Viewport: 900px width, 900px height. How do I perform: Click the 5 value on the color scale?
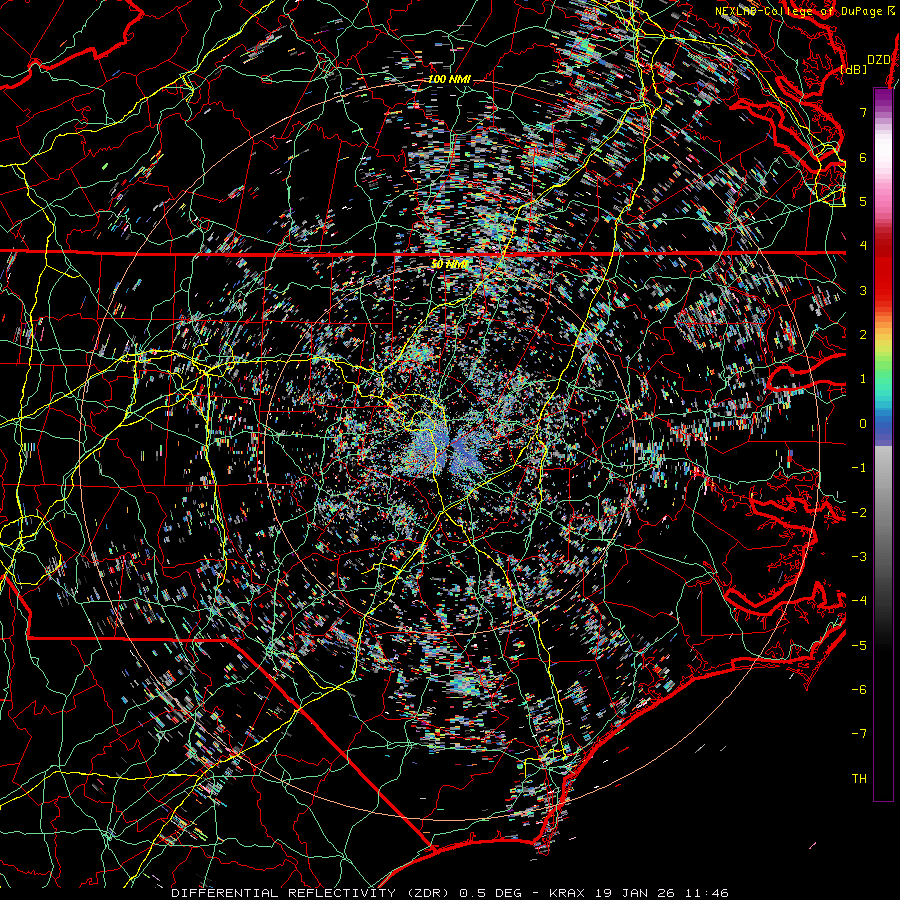(x=863, y=201)
